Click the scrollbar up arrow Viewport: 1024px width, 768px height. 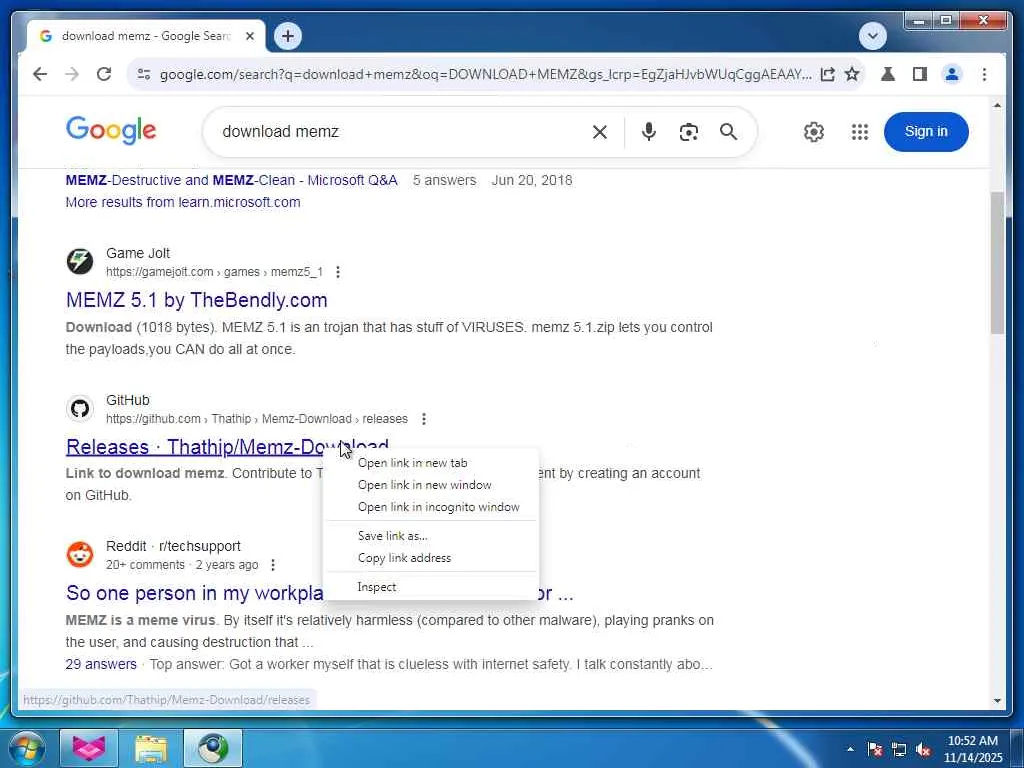[x=997, y=105]
